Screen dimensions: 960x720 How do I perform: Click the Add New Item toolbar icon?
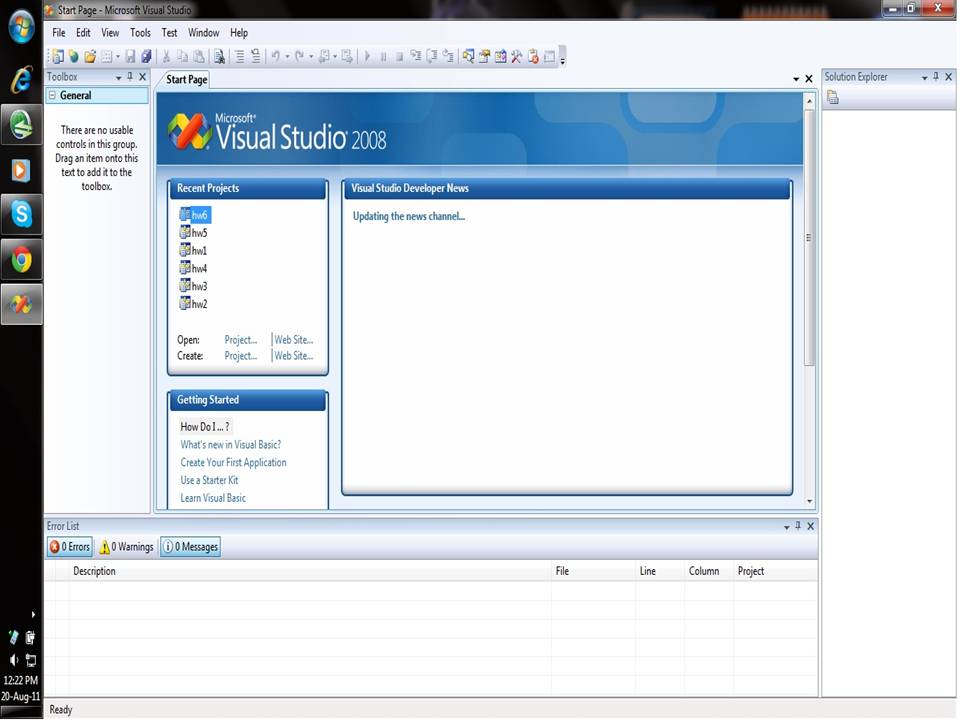pyautogui.click(x=107, y=56)
